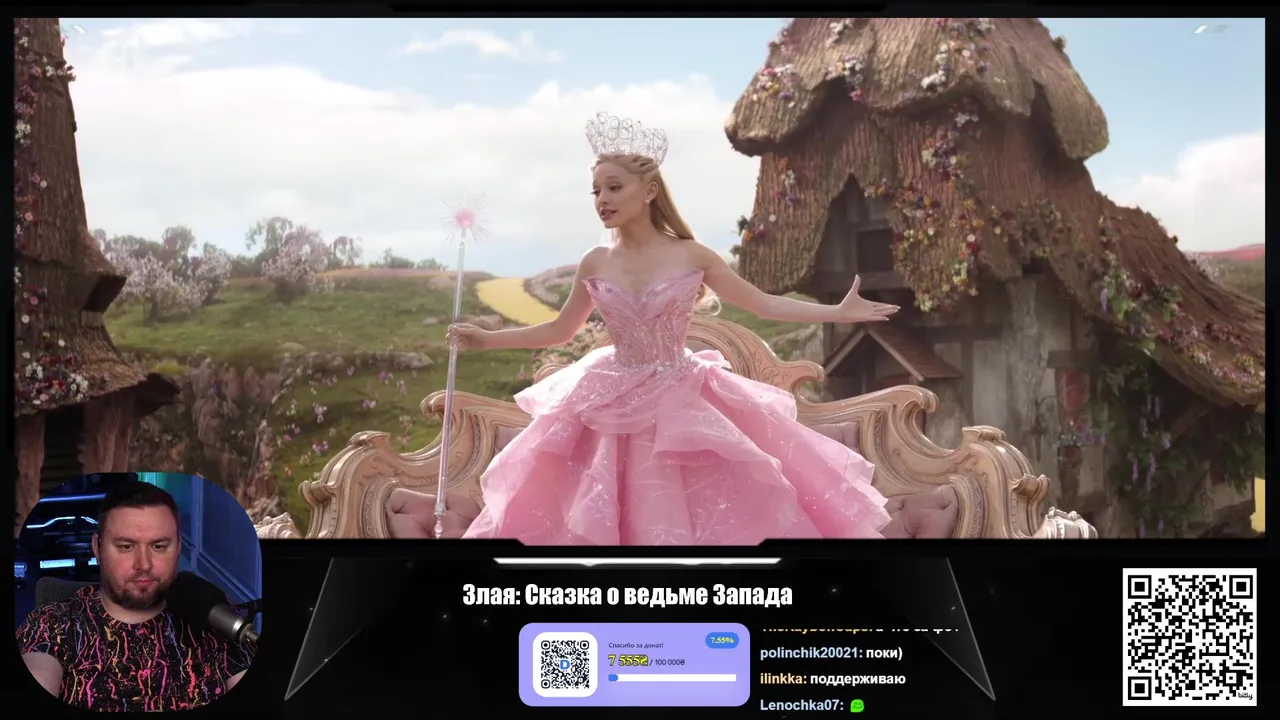Click the large QR code at bottom right
The width and height of the screenshot is (1280, 720).
[x=1189, y=637]
